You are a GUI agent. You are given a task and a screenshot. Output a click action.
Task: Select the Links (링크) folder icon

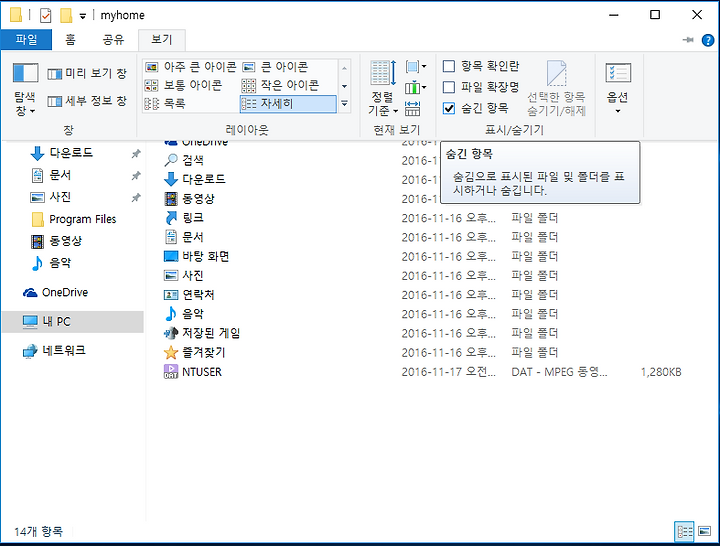[171, 218]
